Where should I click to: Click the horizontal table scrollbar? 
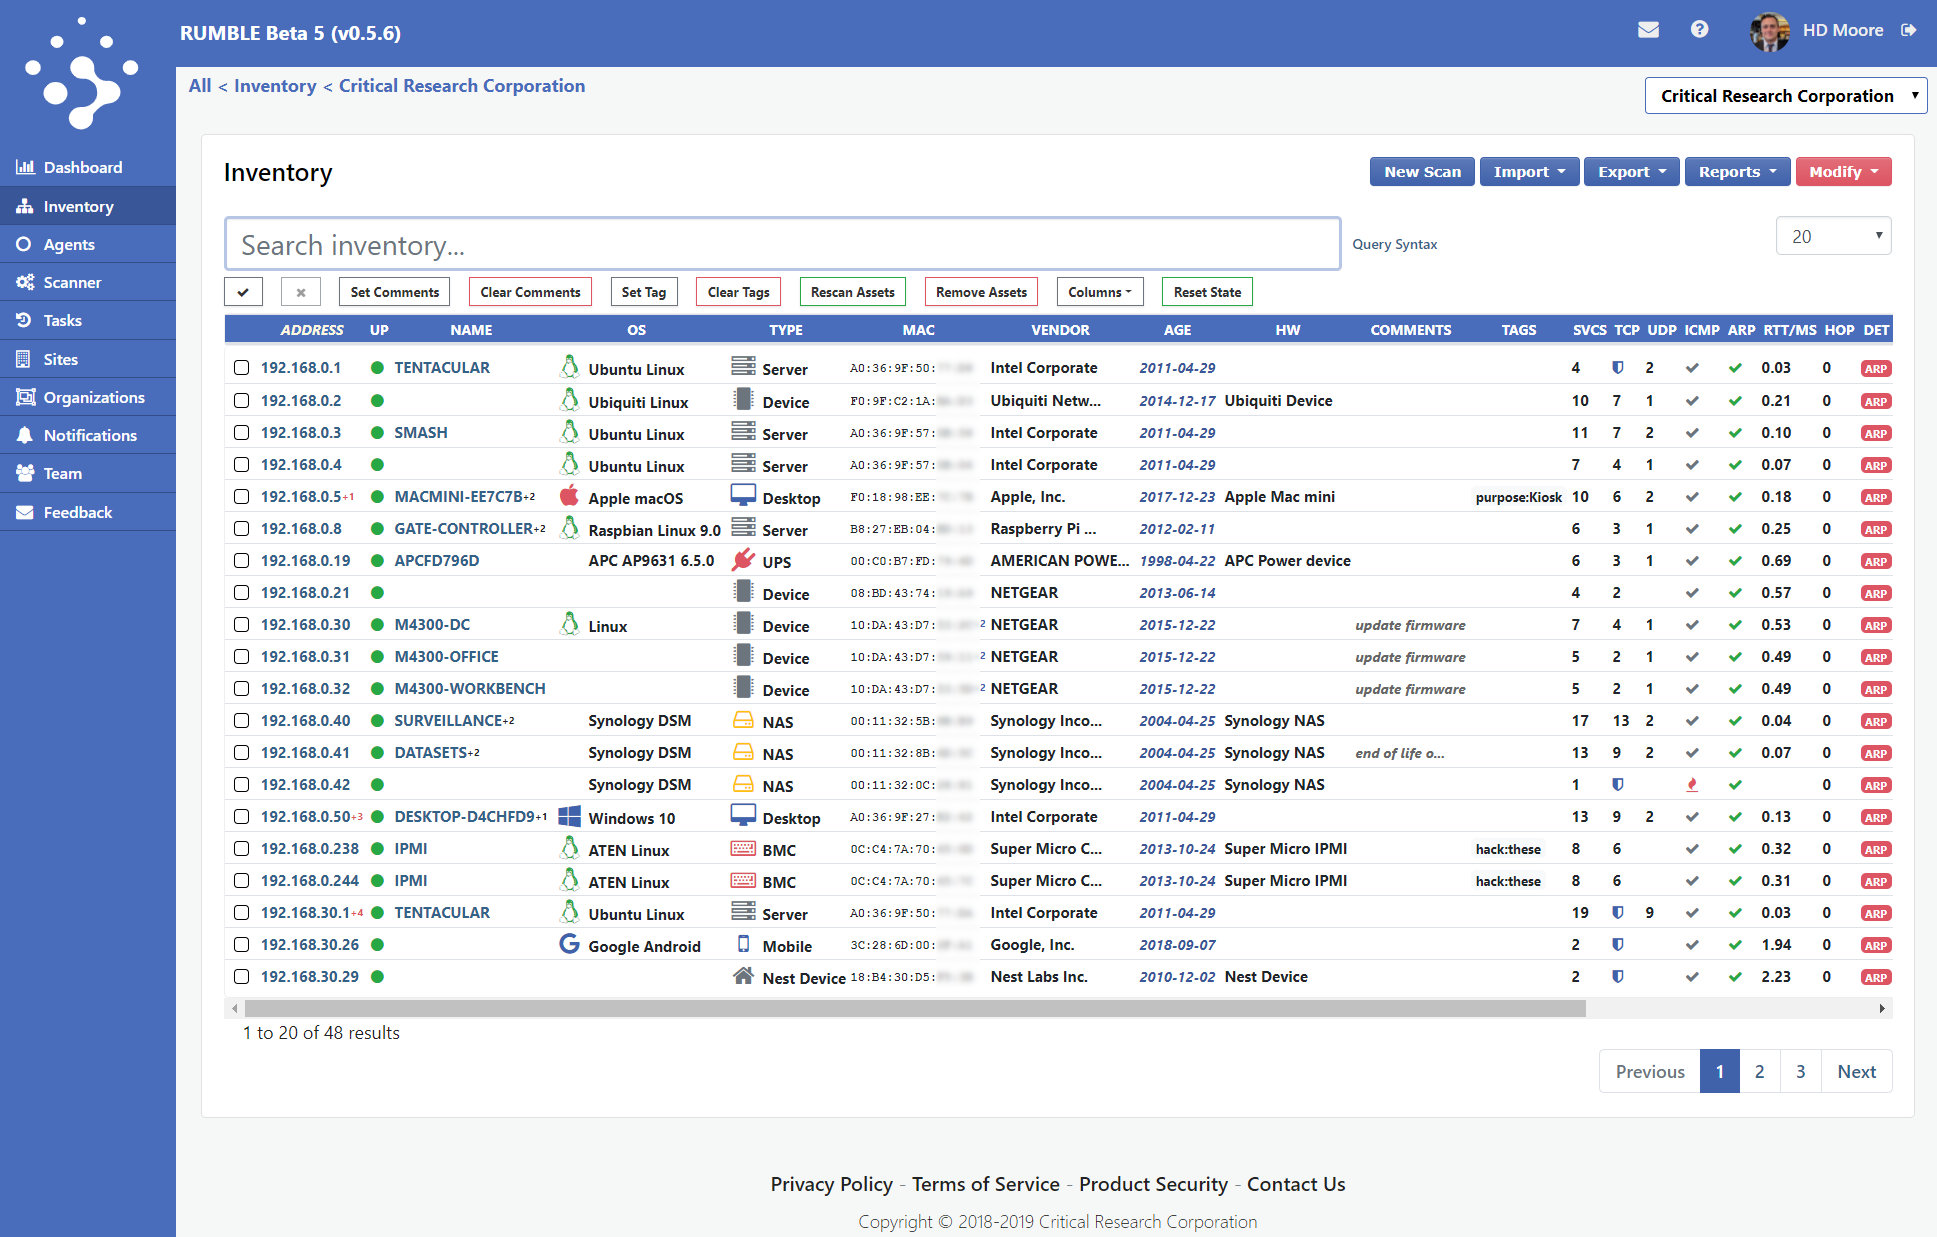coord(915,1008)
